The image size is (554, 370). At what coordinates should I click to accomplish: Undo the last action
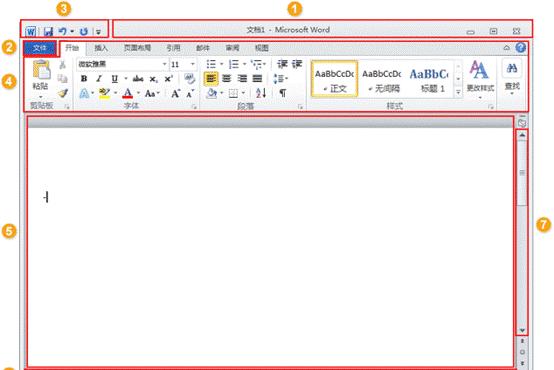click(x=63, y=31)
